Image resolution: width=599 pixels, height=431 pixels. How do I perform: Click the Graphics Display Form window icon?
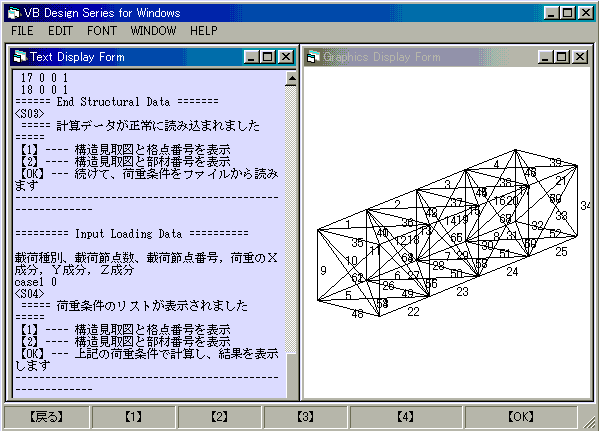(x=313, y=57)
